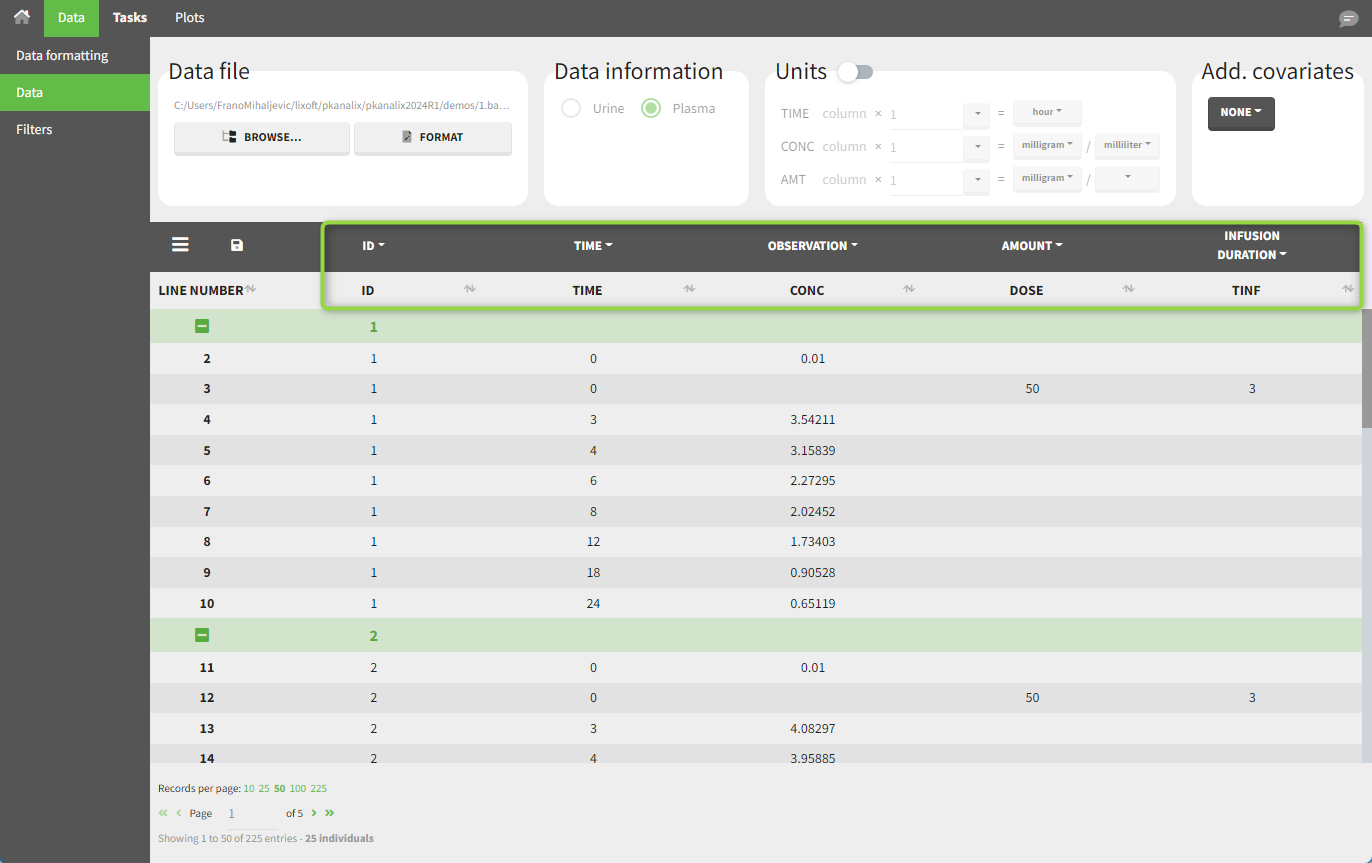Open the OBSERVATION column type dropdown
This screenshot has width=1372, height=863.
tap(812, 245)
